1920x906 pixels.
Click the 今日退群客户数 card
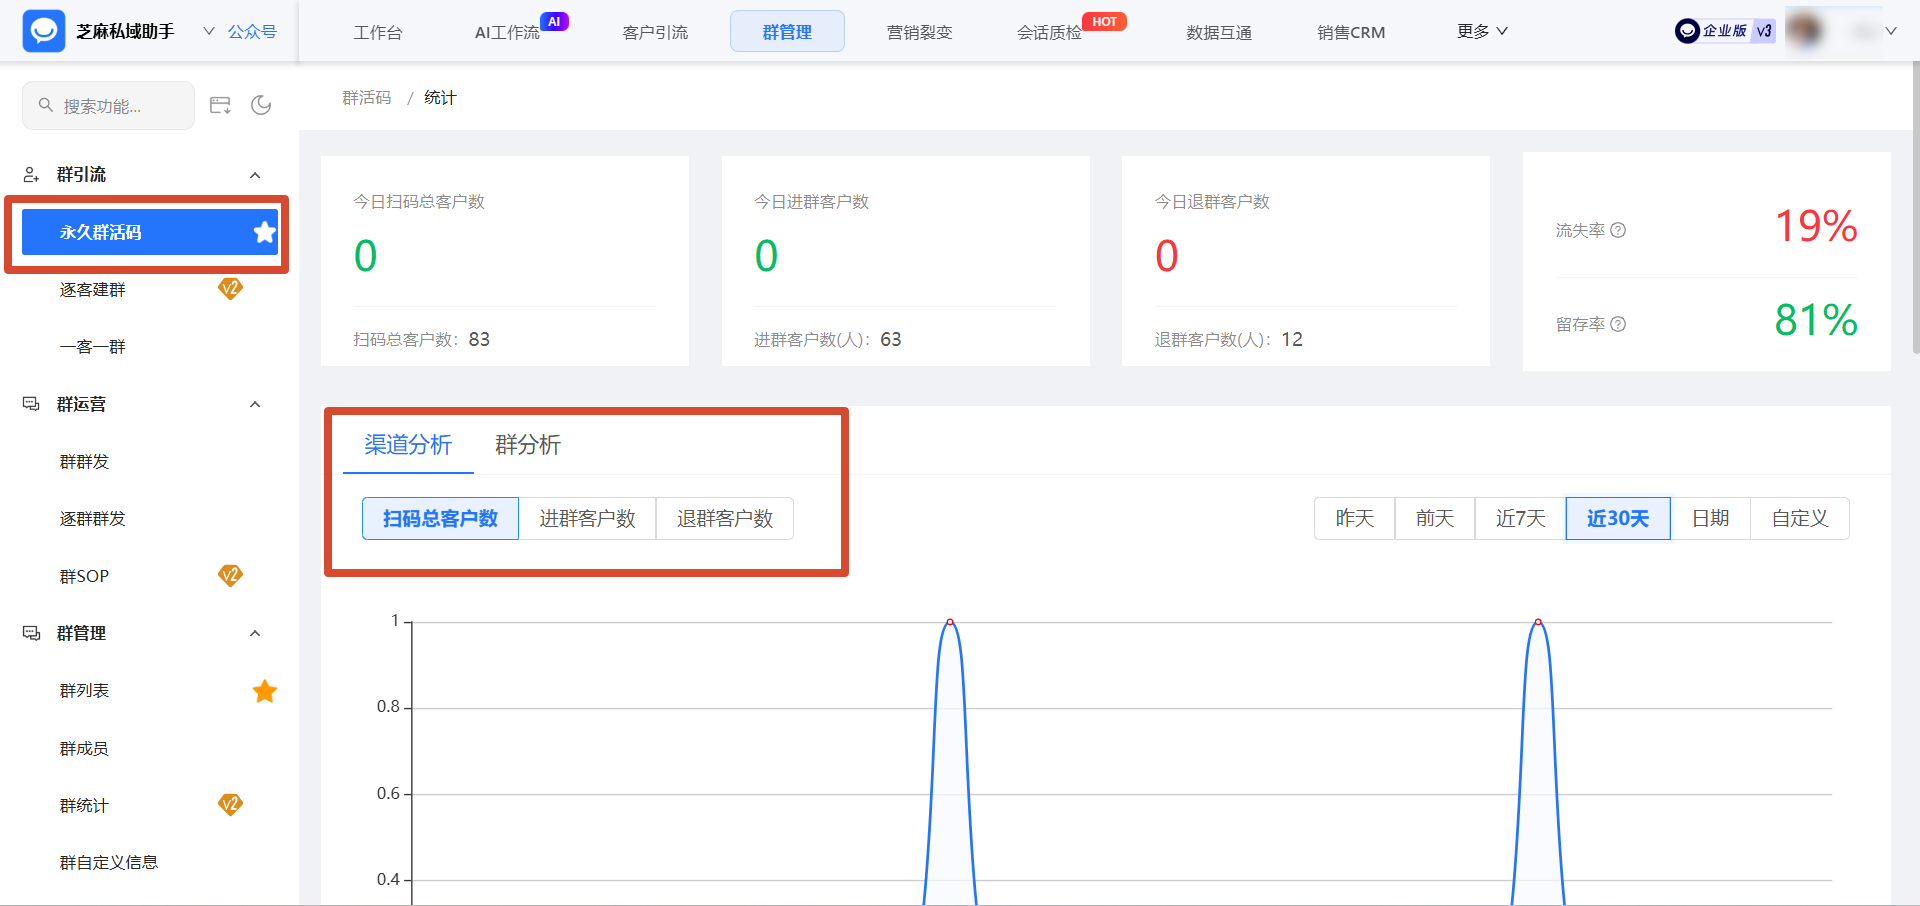pyautogui.click(x=1306, y=261)
